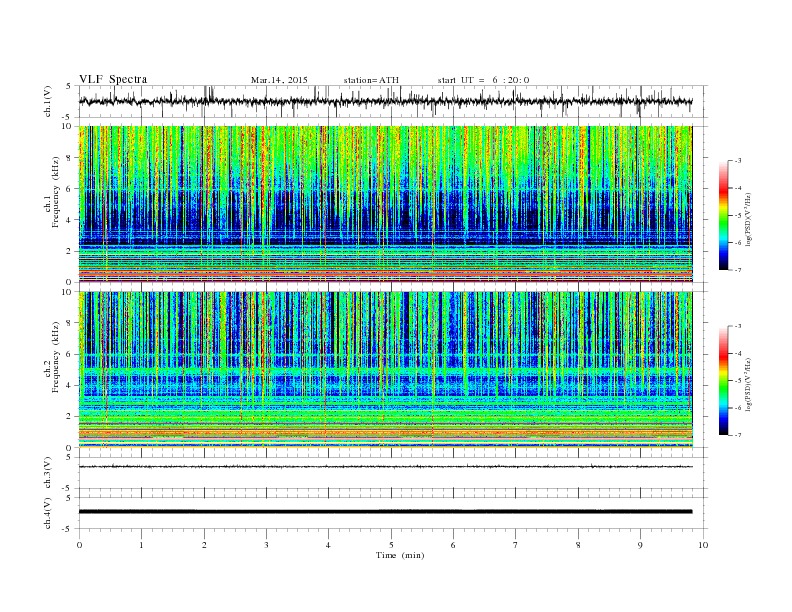The width and height of the screenshot is (792, 612).
Task: Select the "Mar.14, 2015" date label
Action: click(279, 80)
